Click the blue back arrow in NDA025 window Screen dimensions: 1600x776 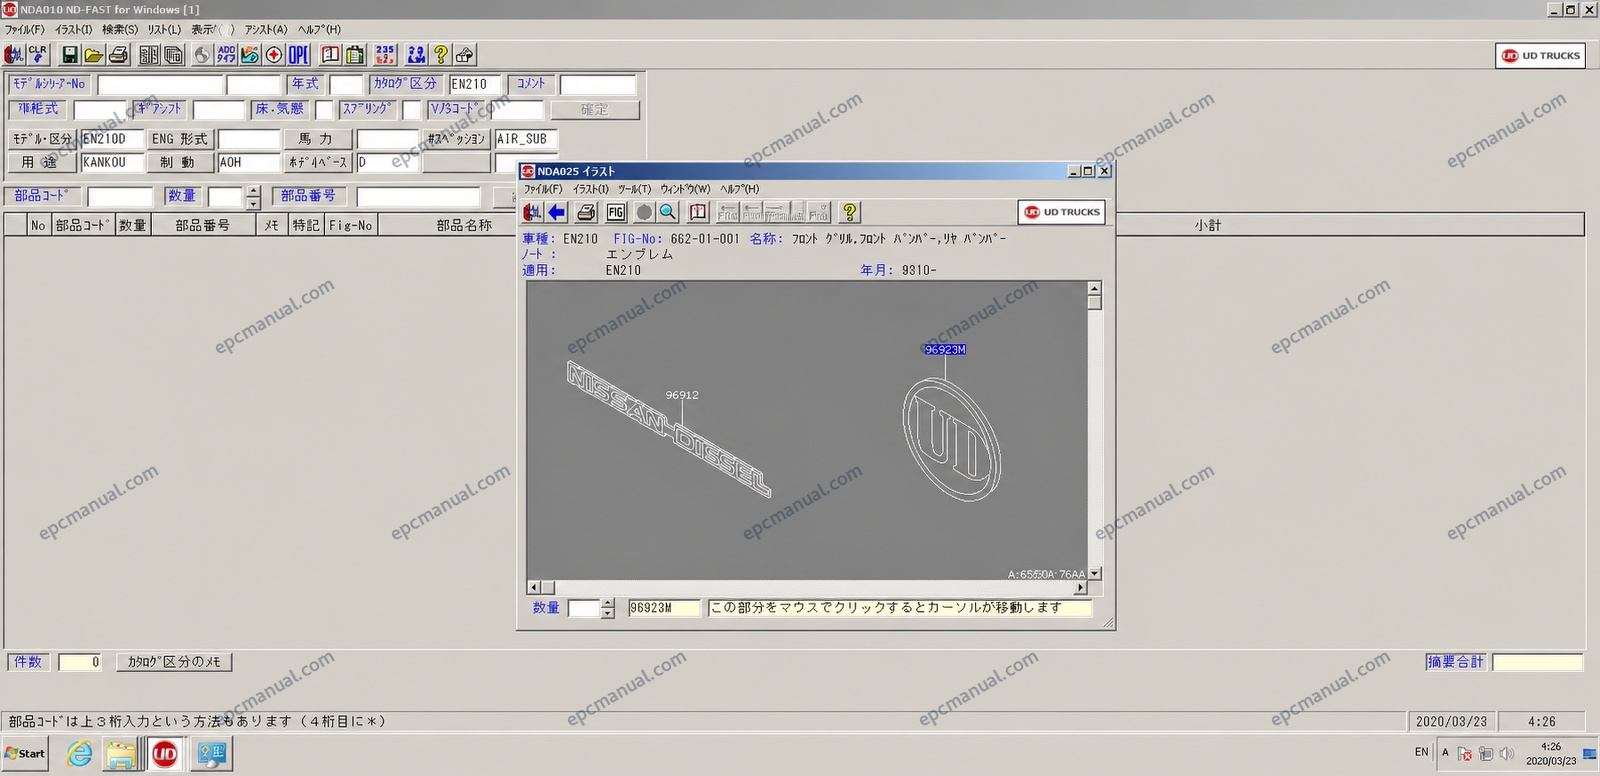pyautogui.click(x=557, y=212)
